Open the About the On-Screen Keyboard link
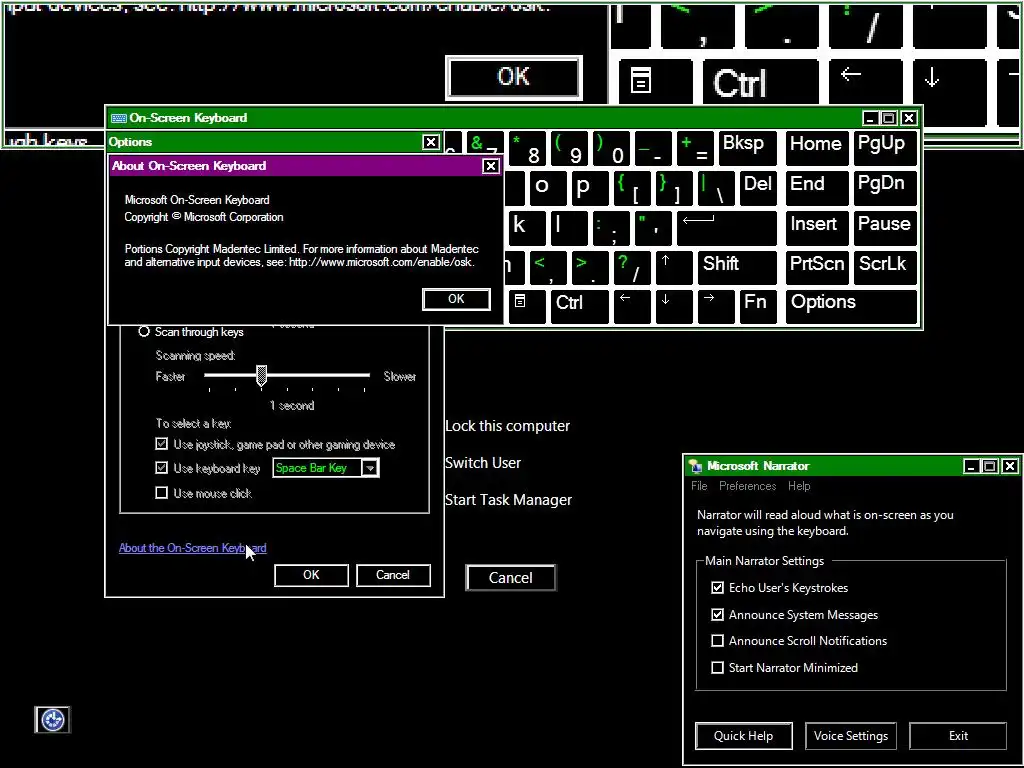The width and height of the screenshot is (1024, 768). point(192,548)
